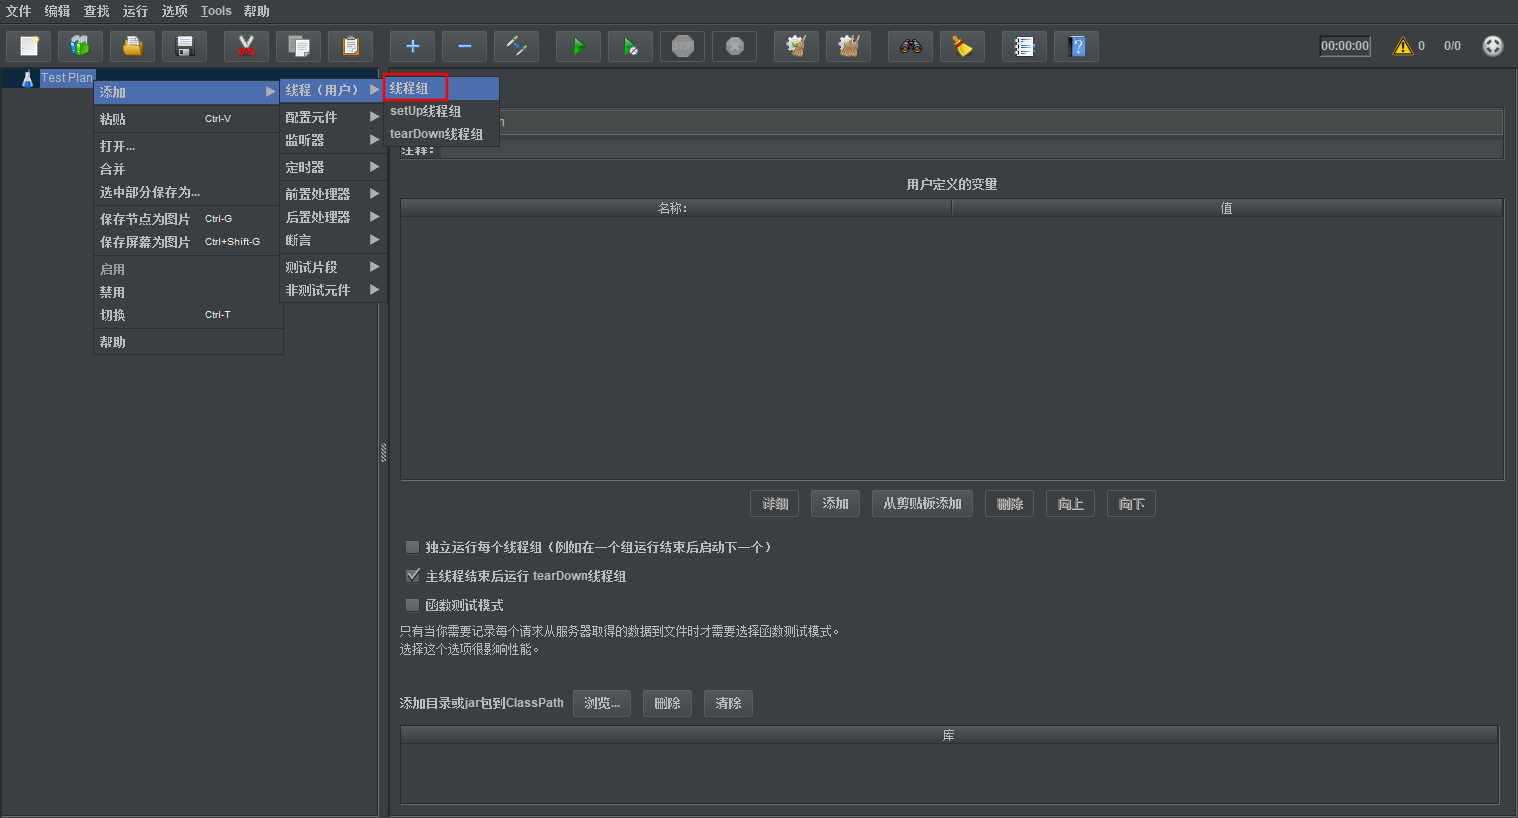Click the Copy toolbar icon
This screenshot has height=818, width=1518.
[298, 46]
